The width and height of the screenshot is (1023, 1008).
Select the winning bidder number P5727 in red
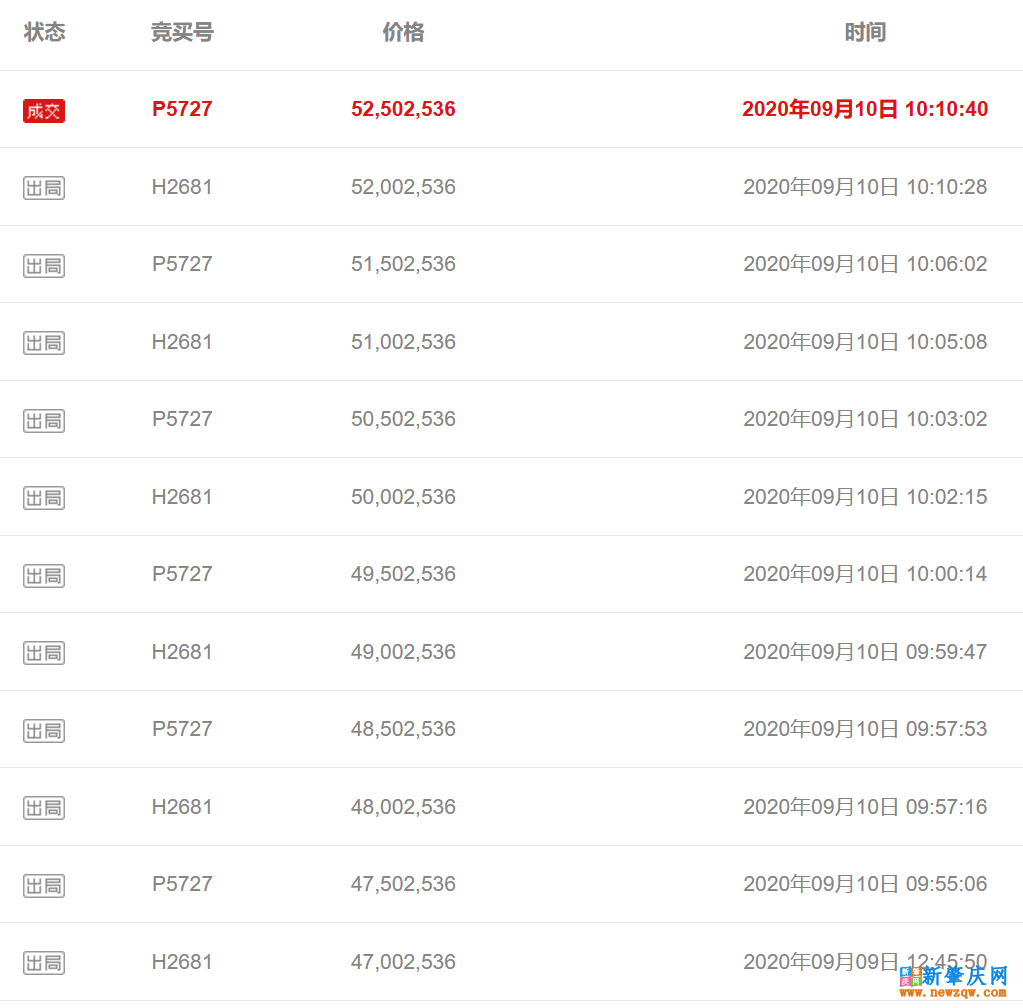point(182,109)
